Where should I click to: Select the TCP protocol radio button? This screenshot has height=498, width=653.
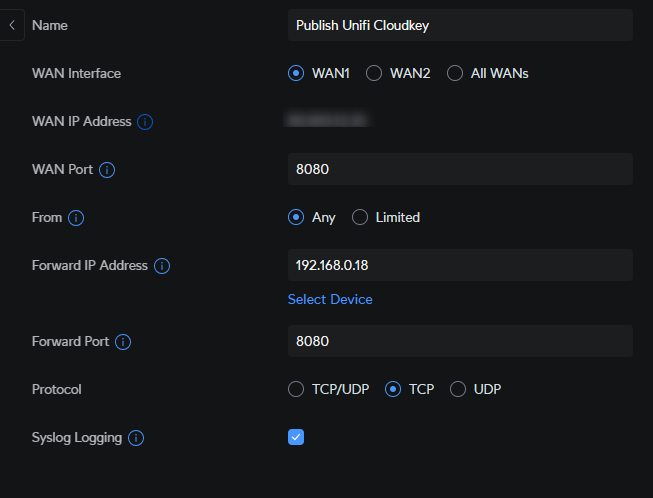click(393, 389)
